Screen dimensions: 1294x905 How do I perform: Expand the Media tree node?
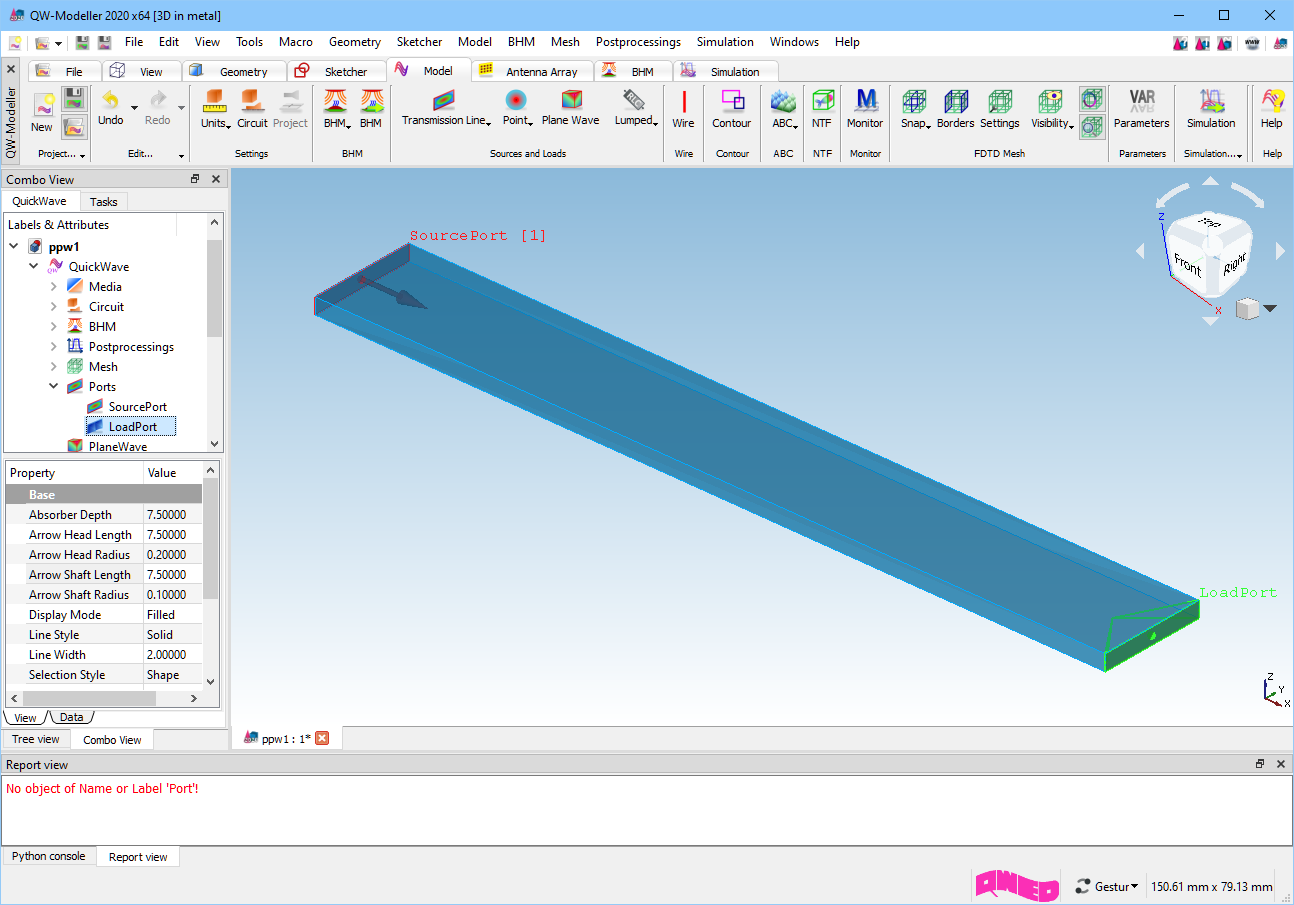click(x=54, y=287)
